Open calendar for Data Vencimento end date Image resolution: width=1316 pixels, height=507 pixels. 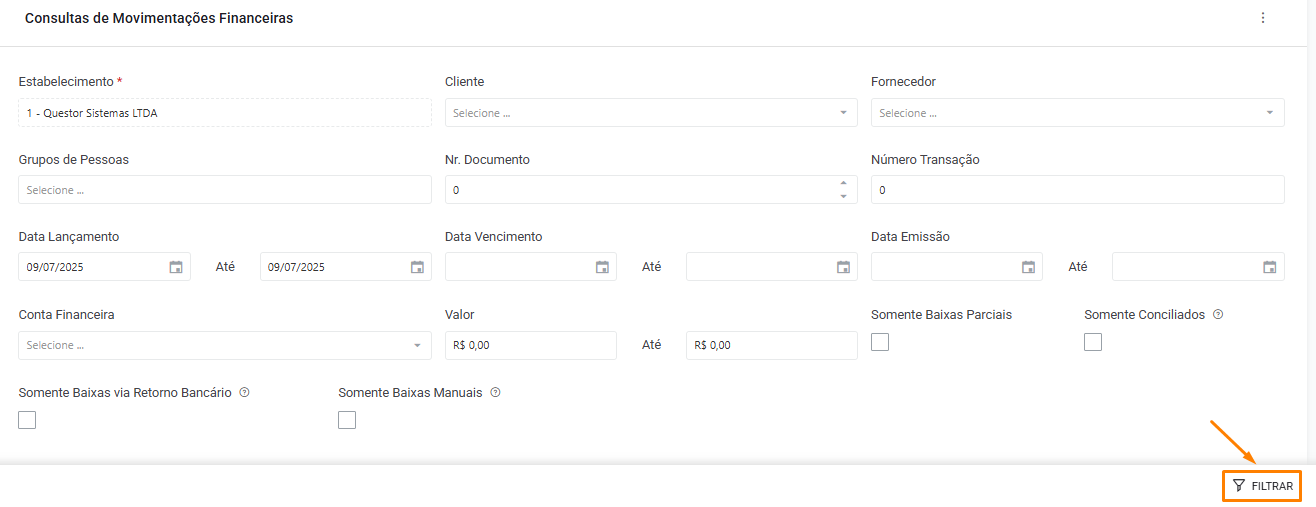tap(843, 267)
